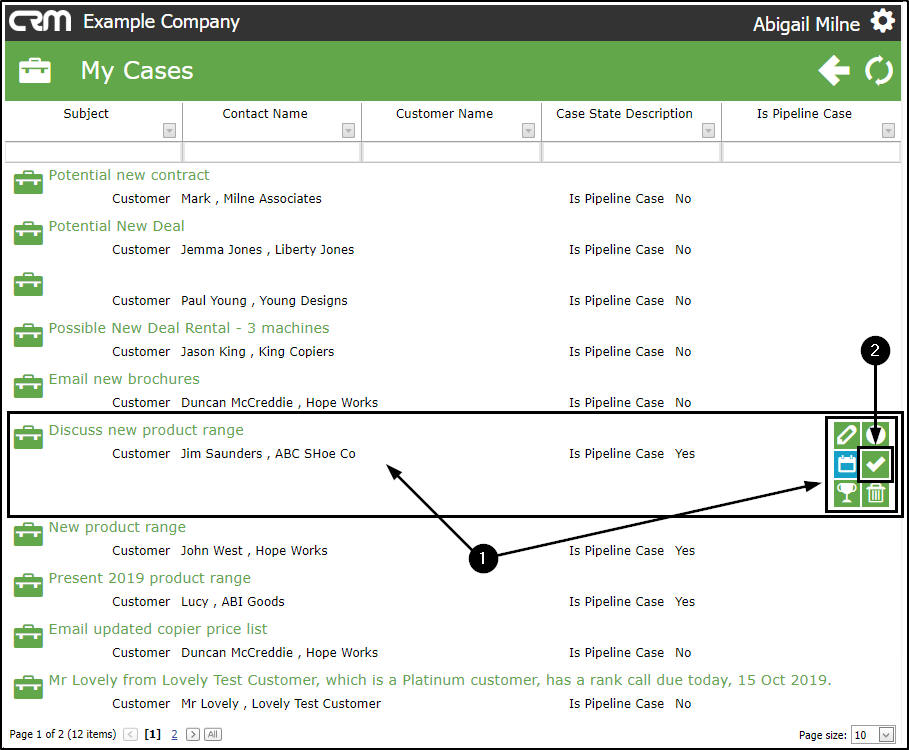Click the trophy action icon
909x750 pixels.
tap(846, 493)
